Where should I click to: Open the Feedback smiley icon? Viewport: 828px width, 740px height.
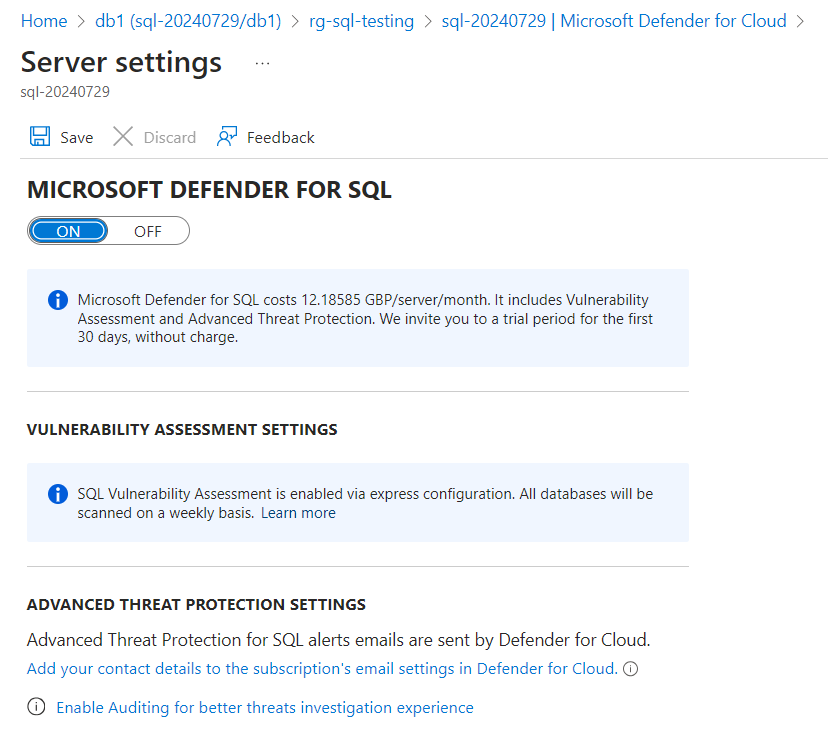pyautogui.click(x=227, y=136)
